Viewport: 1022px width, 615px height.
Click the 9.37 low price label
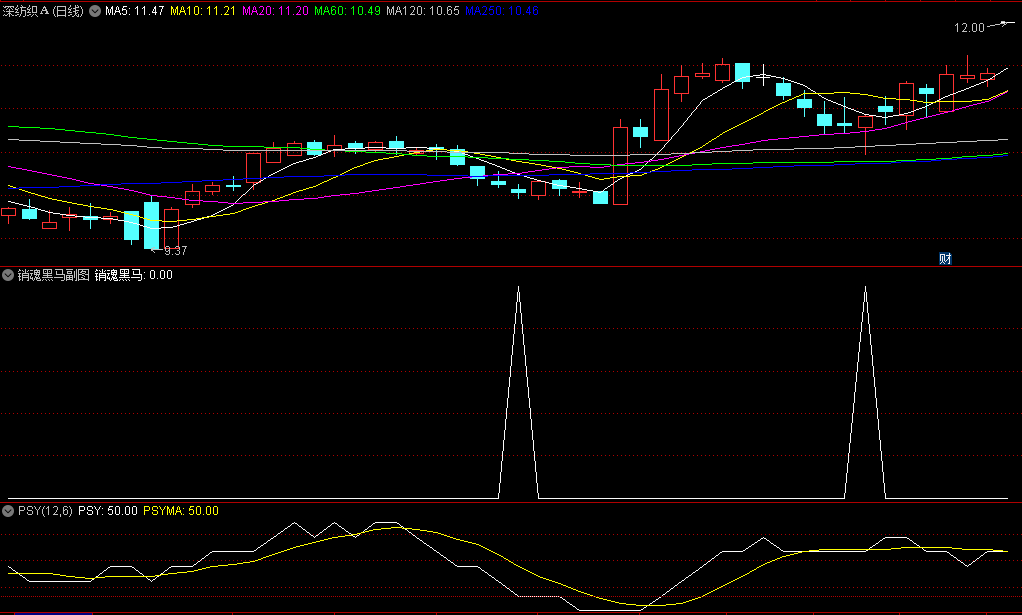pyautogui.click(x=175, y=251)
